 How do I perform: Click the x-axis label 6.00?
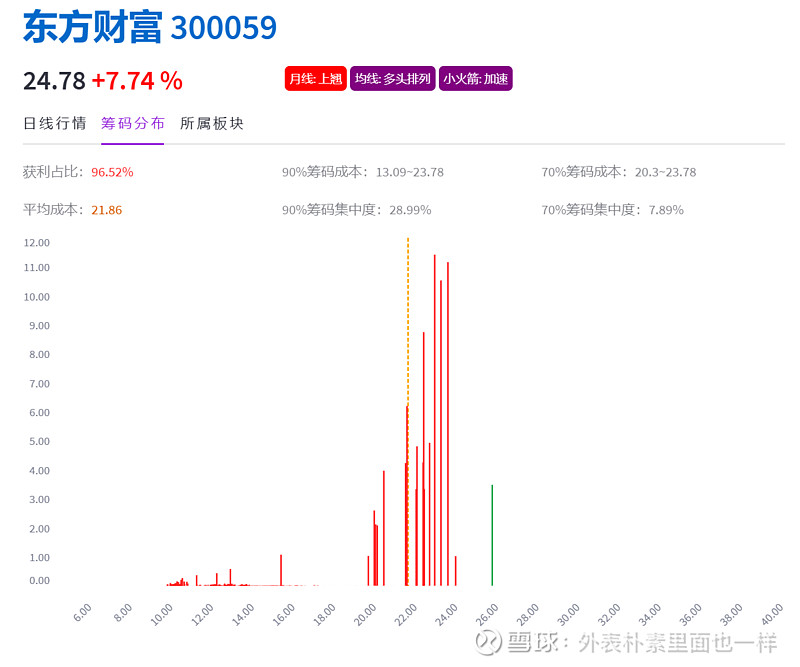[x=82, y=612]
